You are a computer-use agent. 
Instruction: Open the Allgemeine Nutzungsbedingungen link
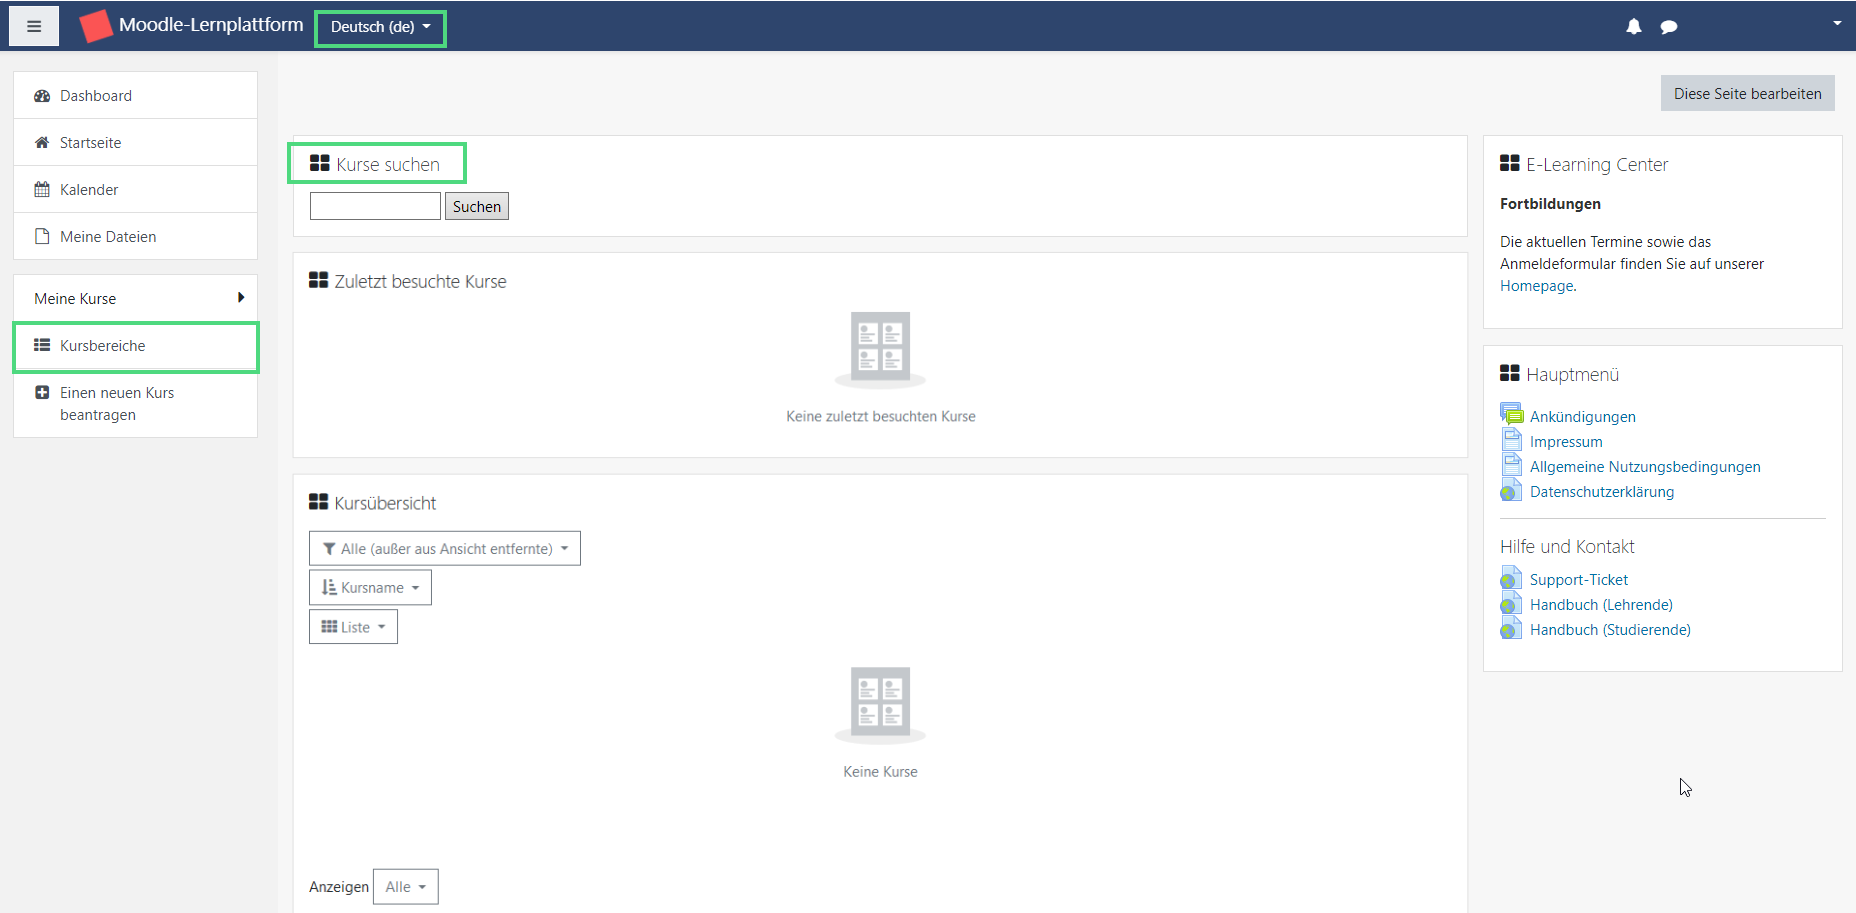coord(1645,467)
